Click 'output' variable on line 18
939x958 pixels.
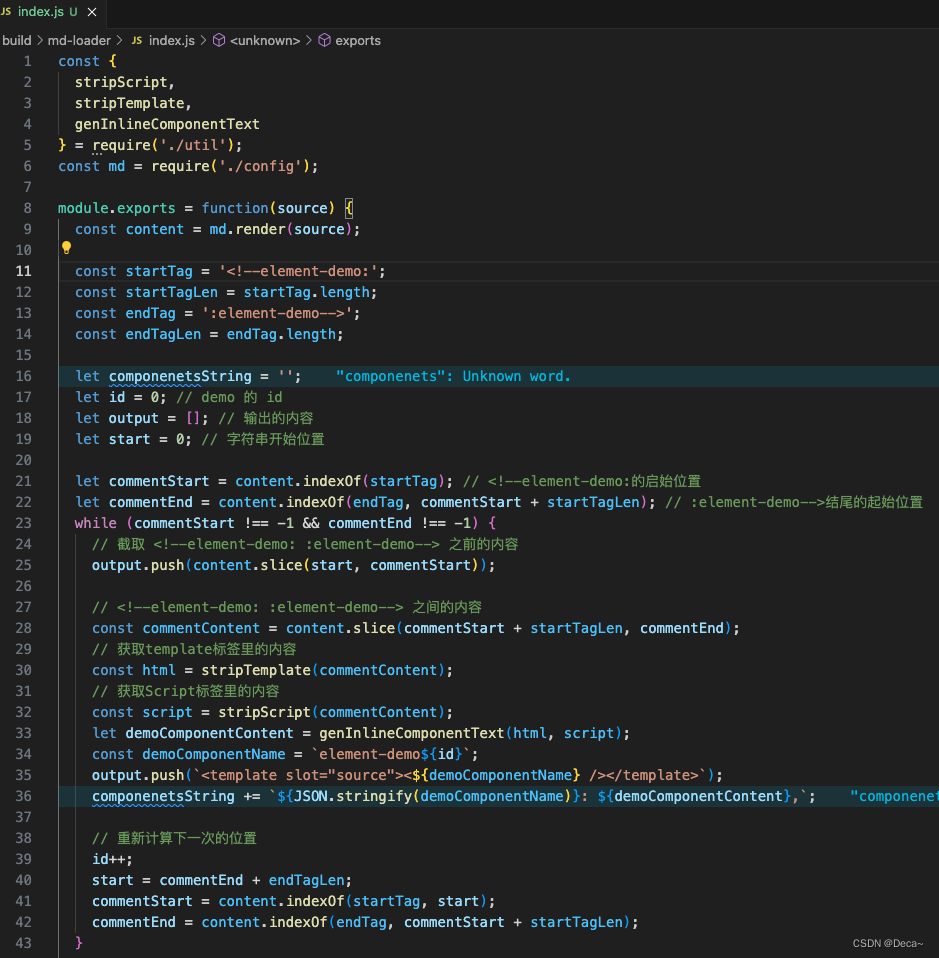pos(133,419)
